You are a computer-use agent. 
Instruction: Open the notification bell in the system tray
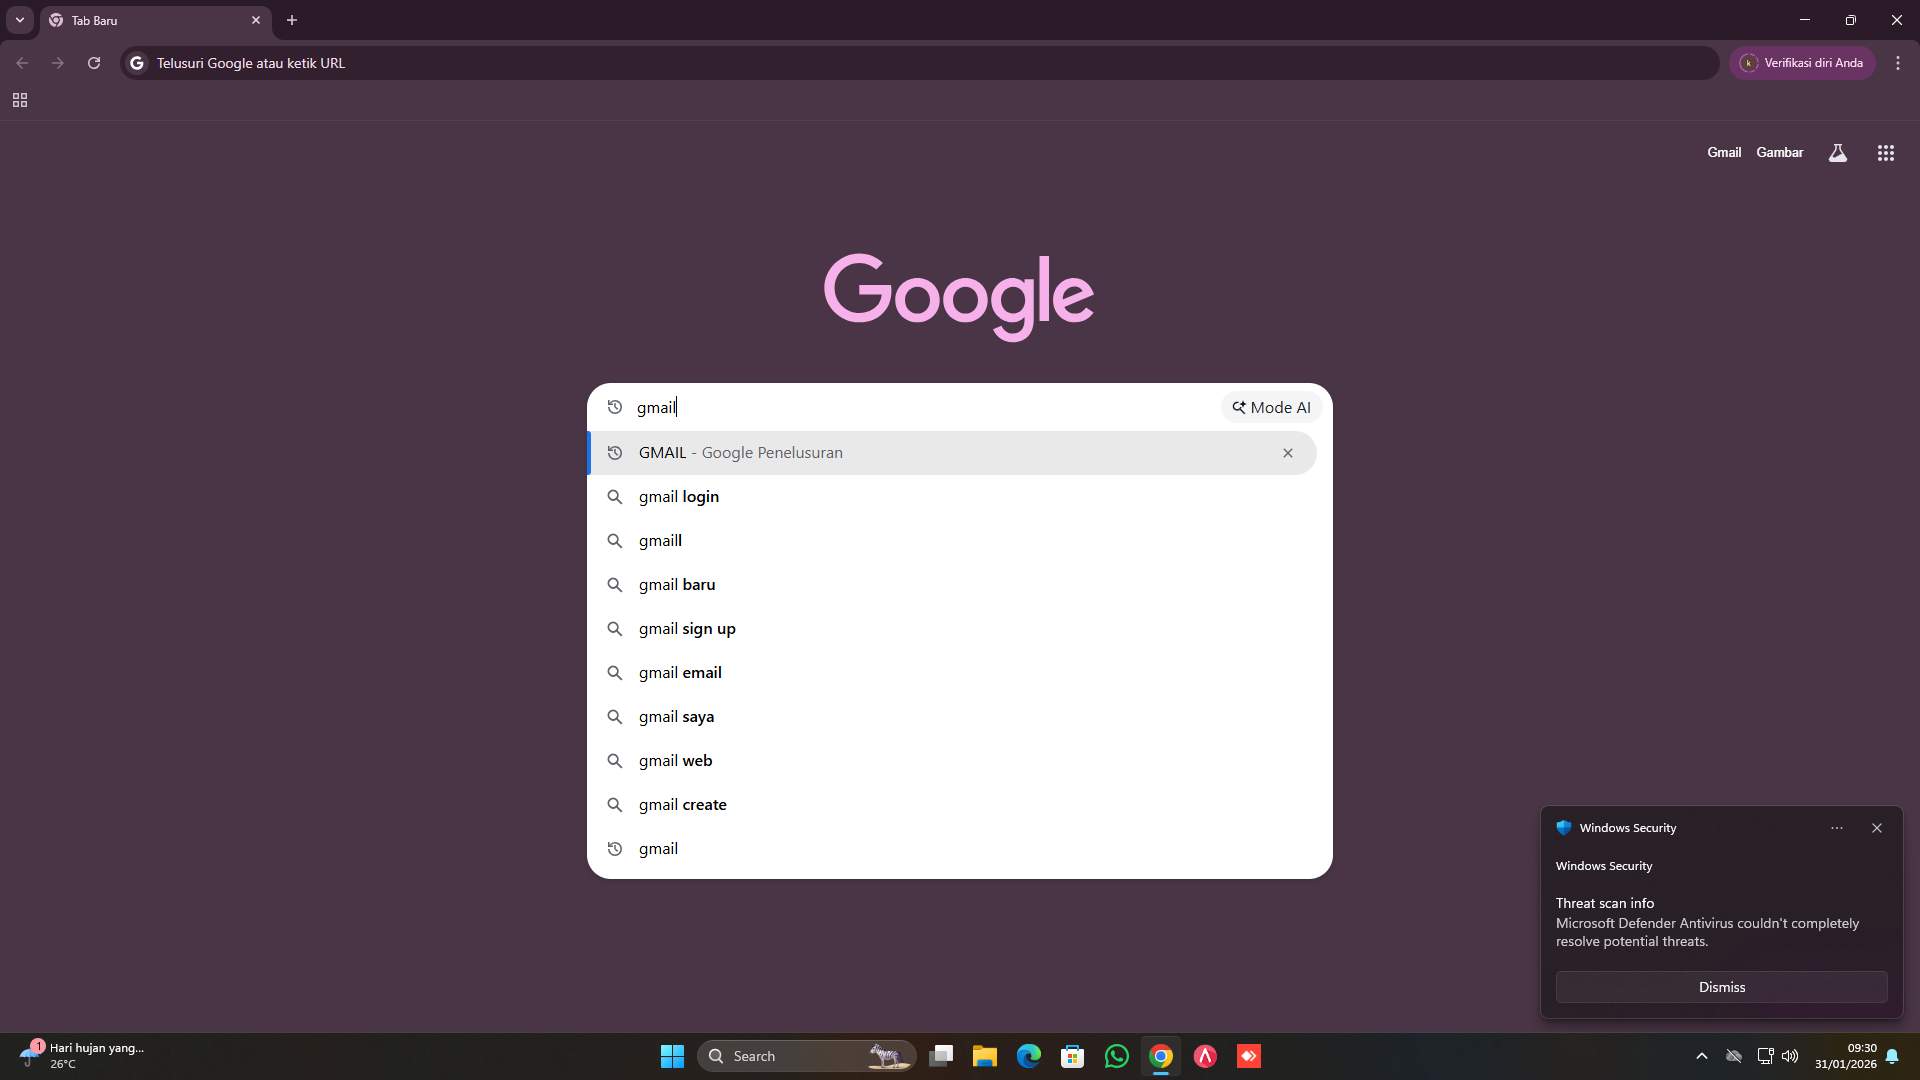[1893, 1055]
